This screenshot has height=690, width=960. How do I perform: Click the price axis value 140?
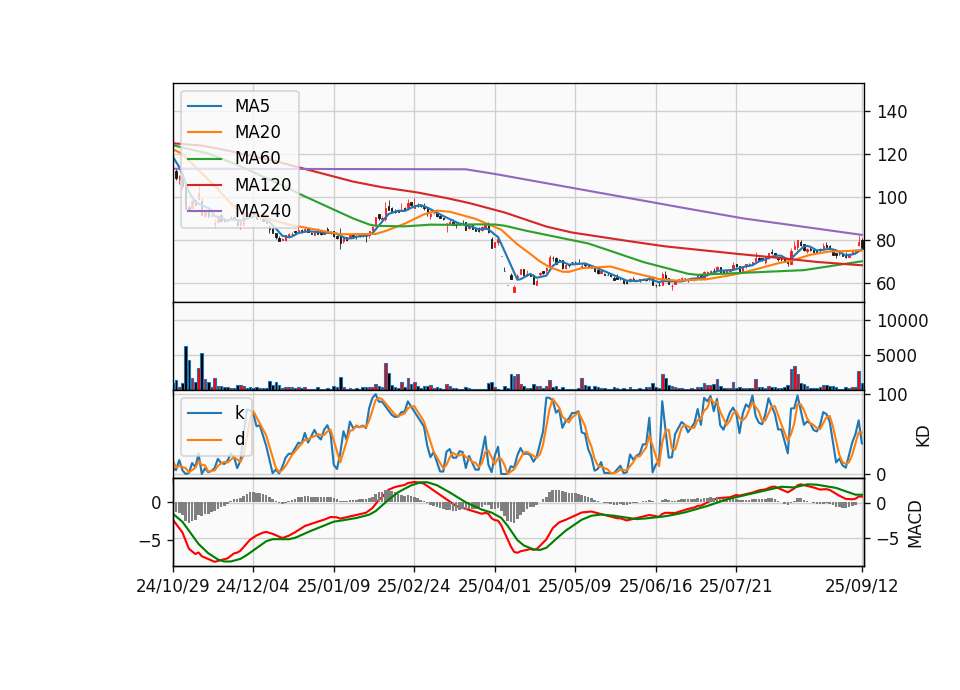(x=892, y=113)
